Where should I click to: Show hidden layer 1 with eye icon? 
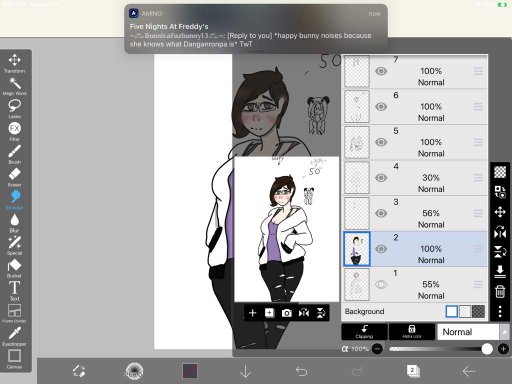(x=381, y=284)
